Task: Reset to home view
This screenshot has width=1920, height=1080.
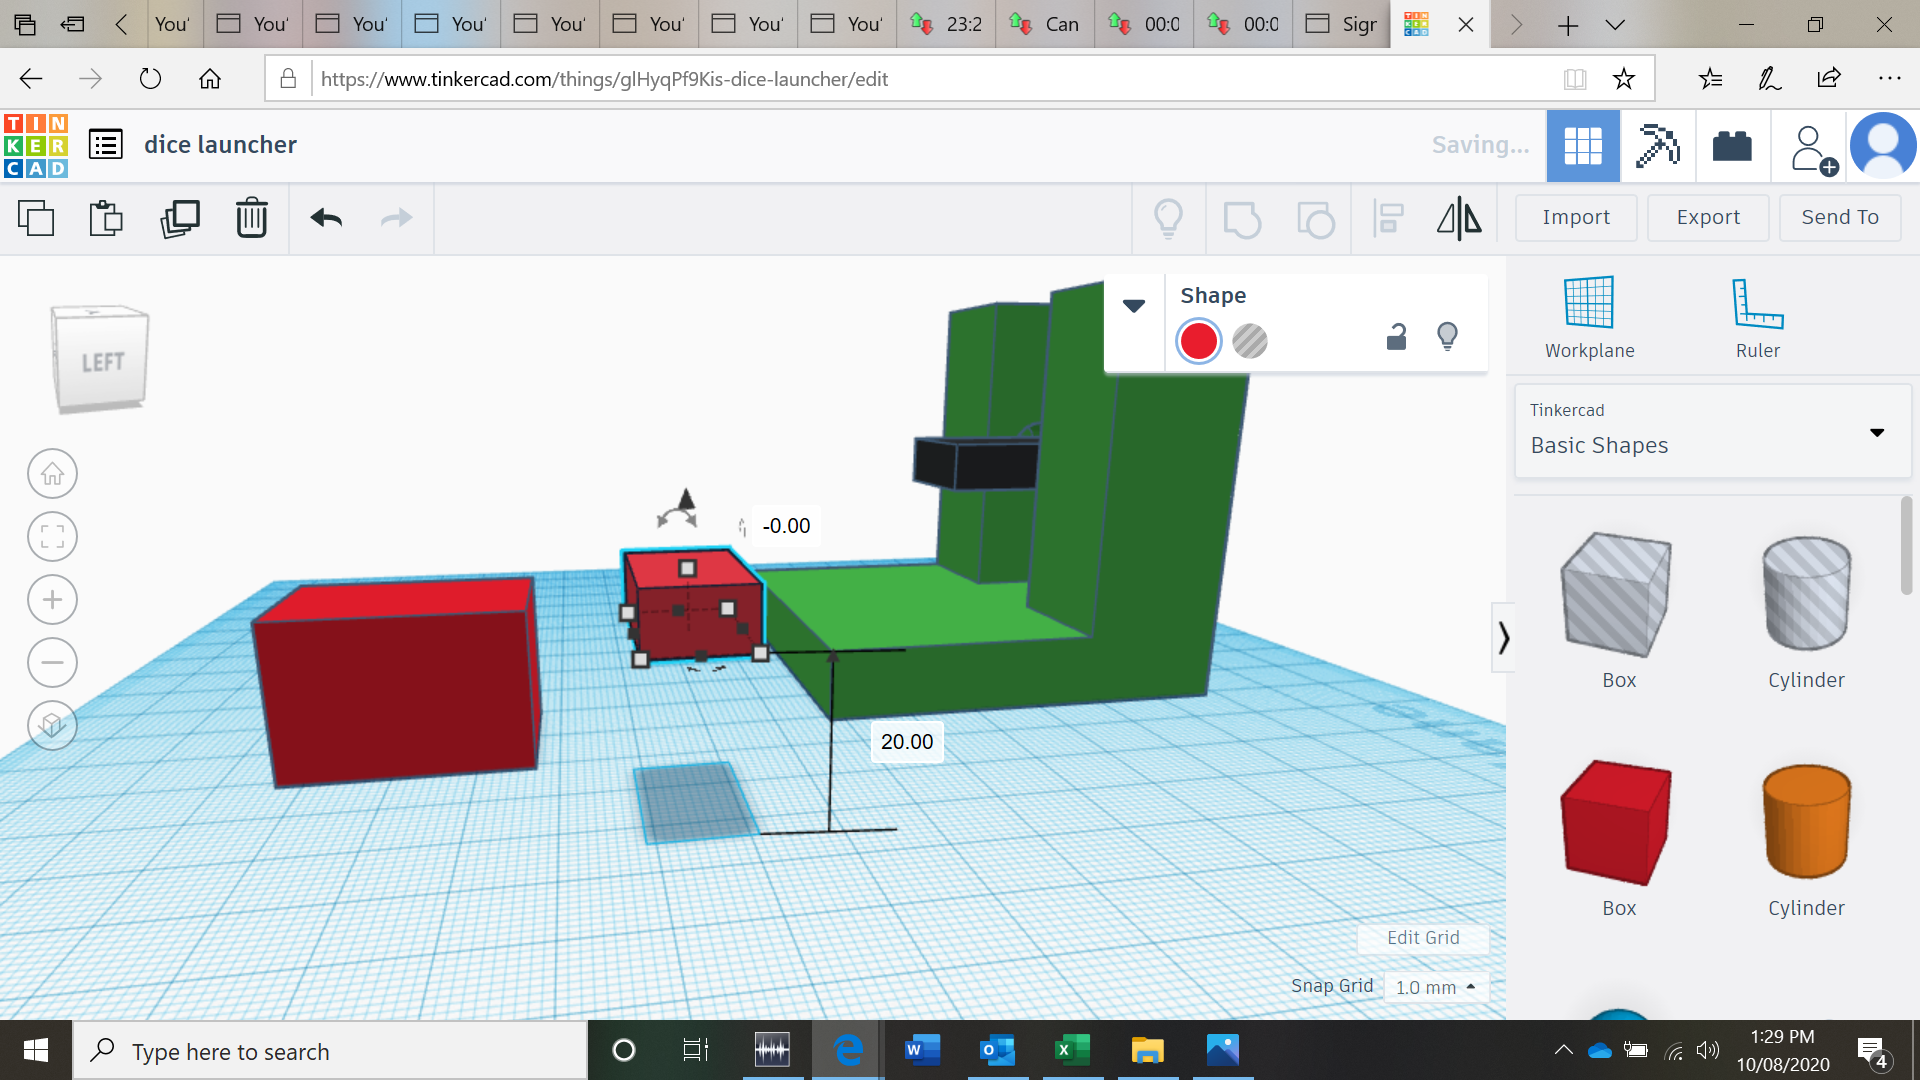Action: (x=52, y=474)
